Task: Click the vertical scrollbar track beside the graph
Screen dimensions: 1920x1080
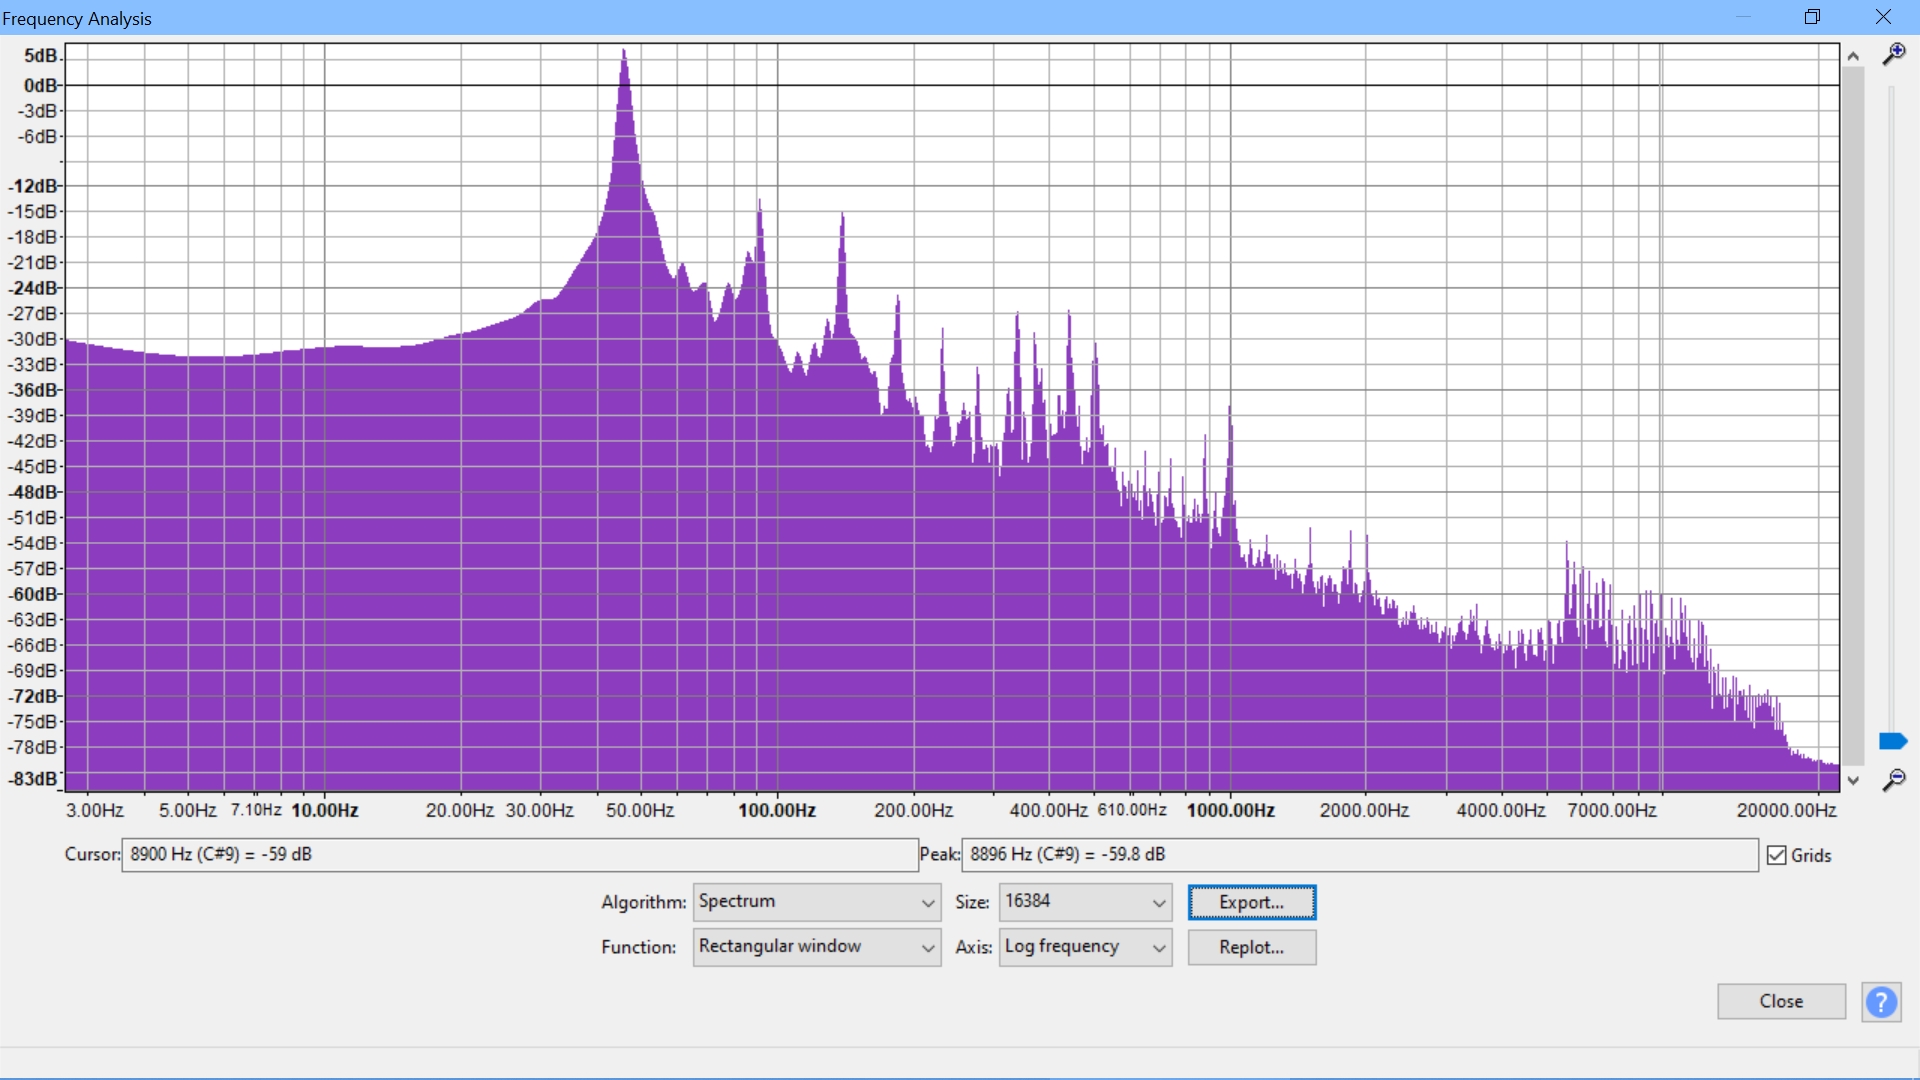Action: click(x=1853, y=417)
